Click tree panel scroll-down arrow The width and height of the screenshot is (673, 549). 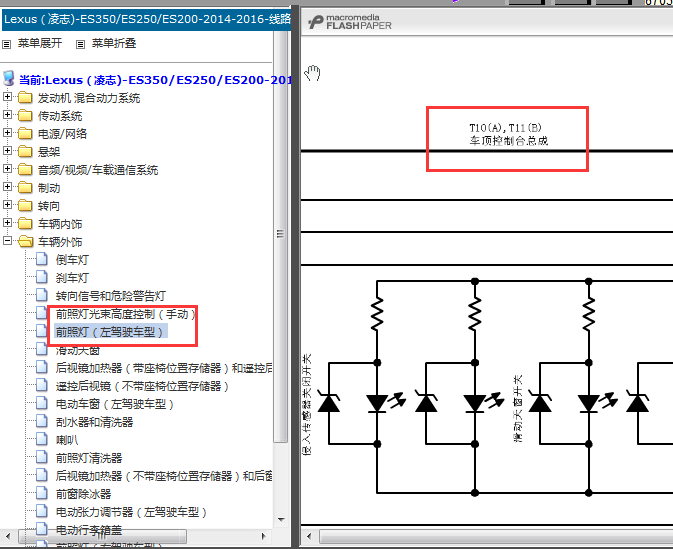click(x=281, y=520)
